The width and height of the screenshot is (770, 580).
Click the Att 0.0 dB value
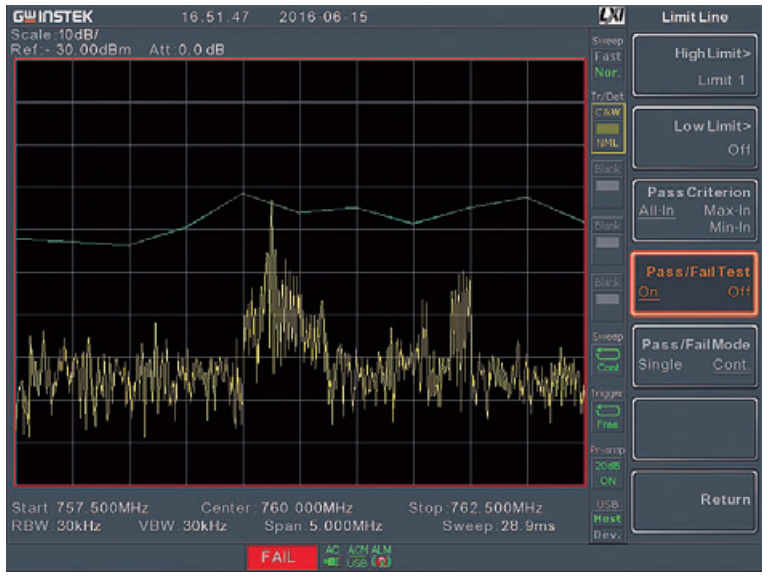pos(187,50)
